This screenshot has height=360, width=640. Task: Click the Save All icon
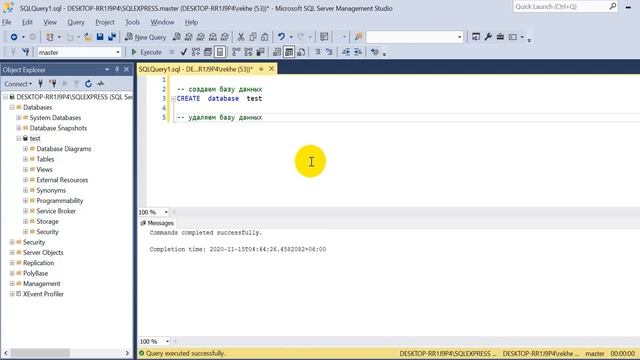[112, 37]
